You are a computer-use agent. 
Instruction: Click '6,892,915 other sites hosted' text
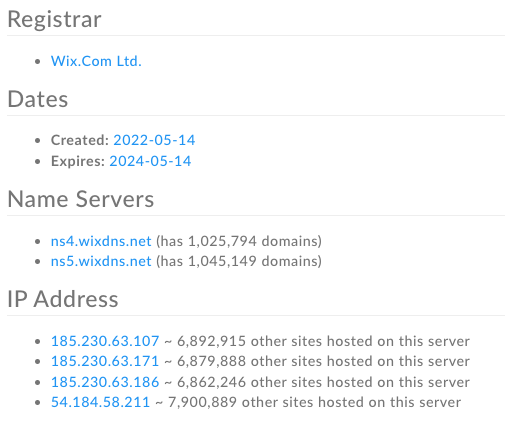[x=275, y=341]
